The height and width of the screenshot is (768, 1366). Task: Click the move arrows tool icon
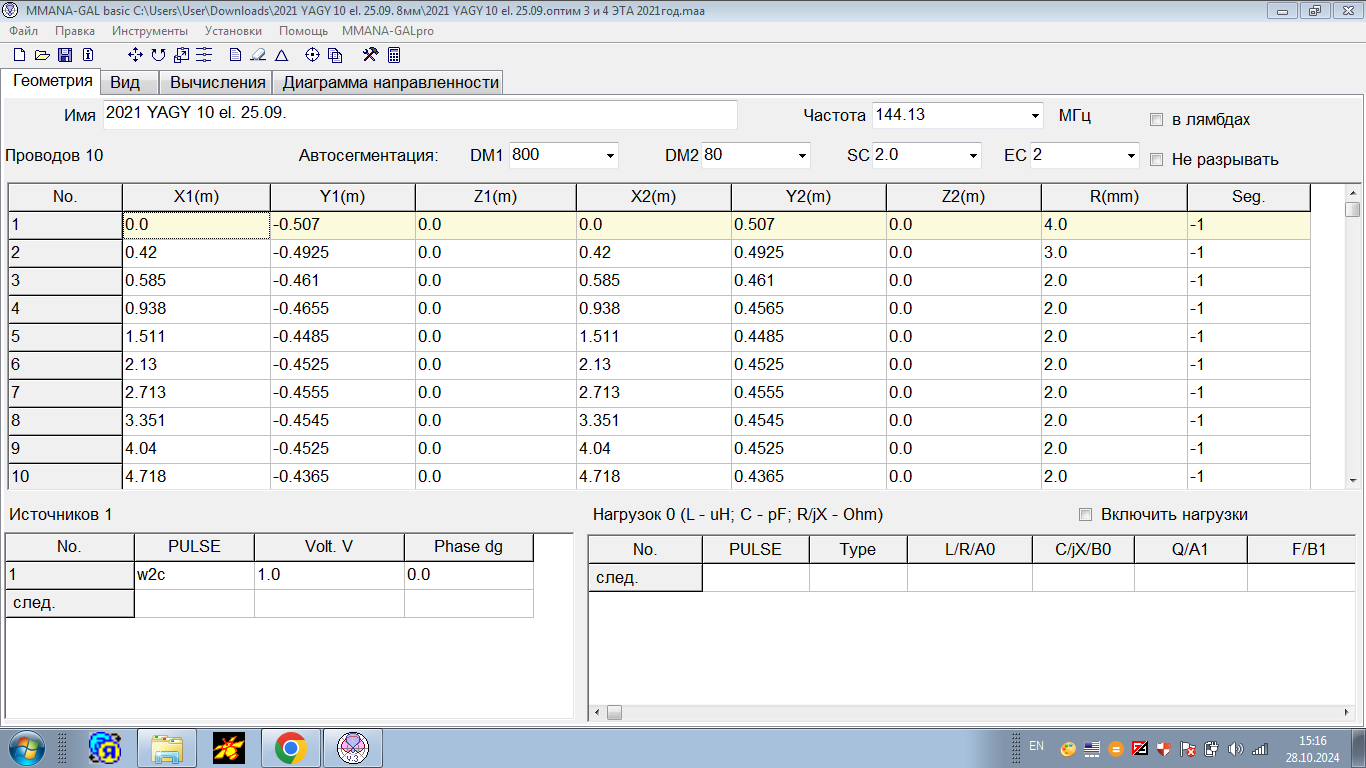[136, 55]
